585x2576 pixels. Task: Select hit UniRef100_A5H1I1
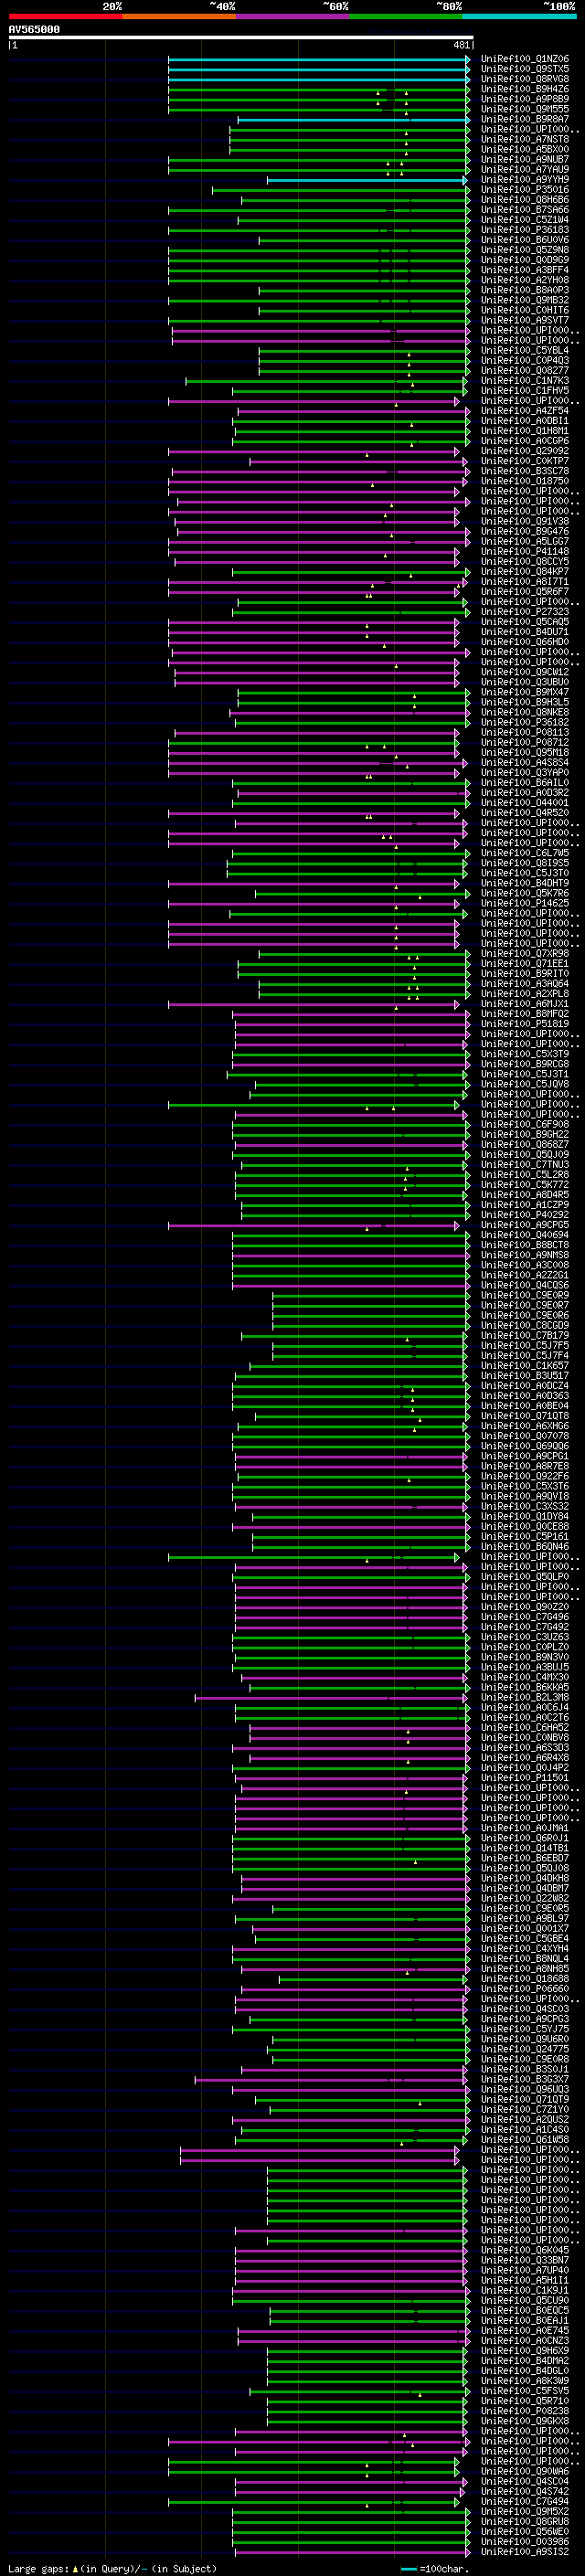(x=524, y=2280)
